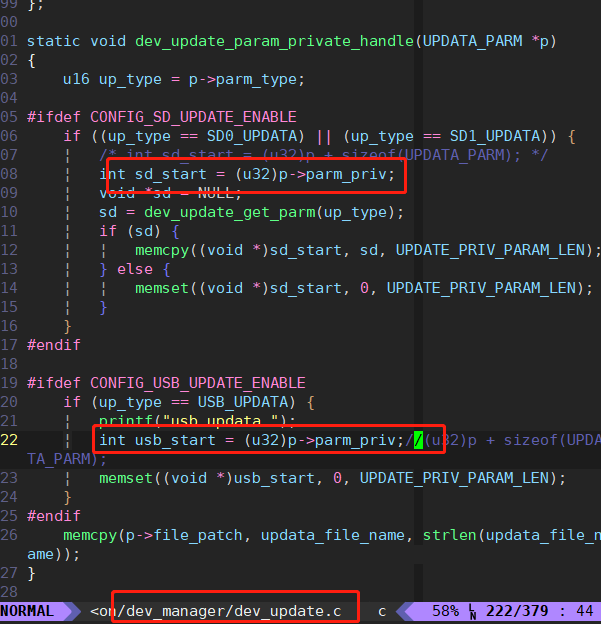
Task: Click memcpy call on line 12
Action: click(x=162, y=251)
